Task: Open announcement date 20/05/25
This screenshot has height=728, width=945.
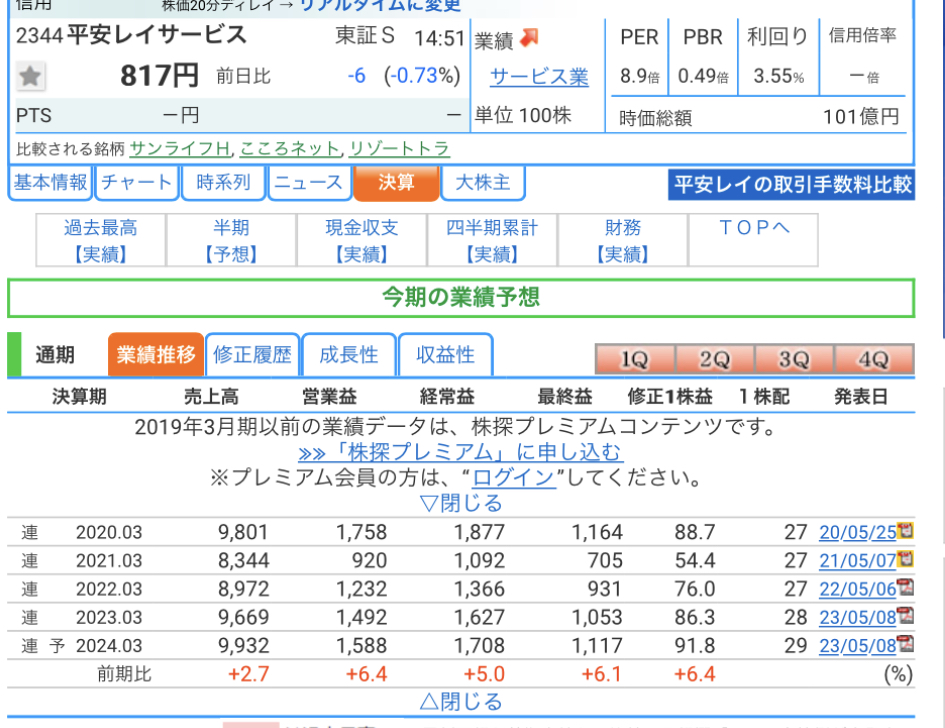Action: [x=858, y=532]
